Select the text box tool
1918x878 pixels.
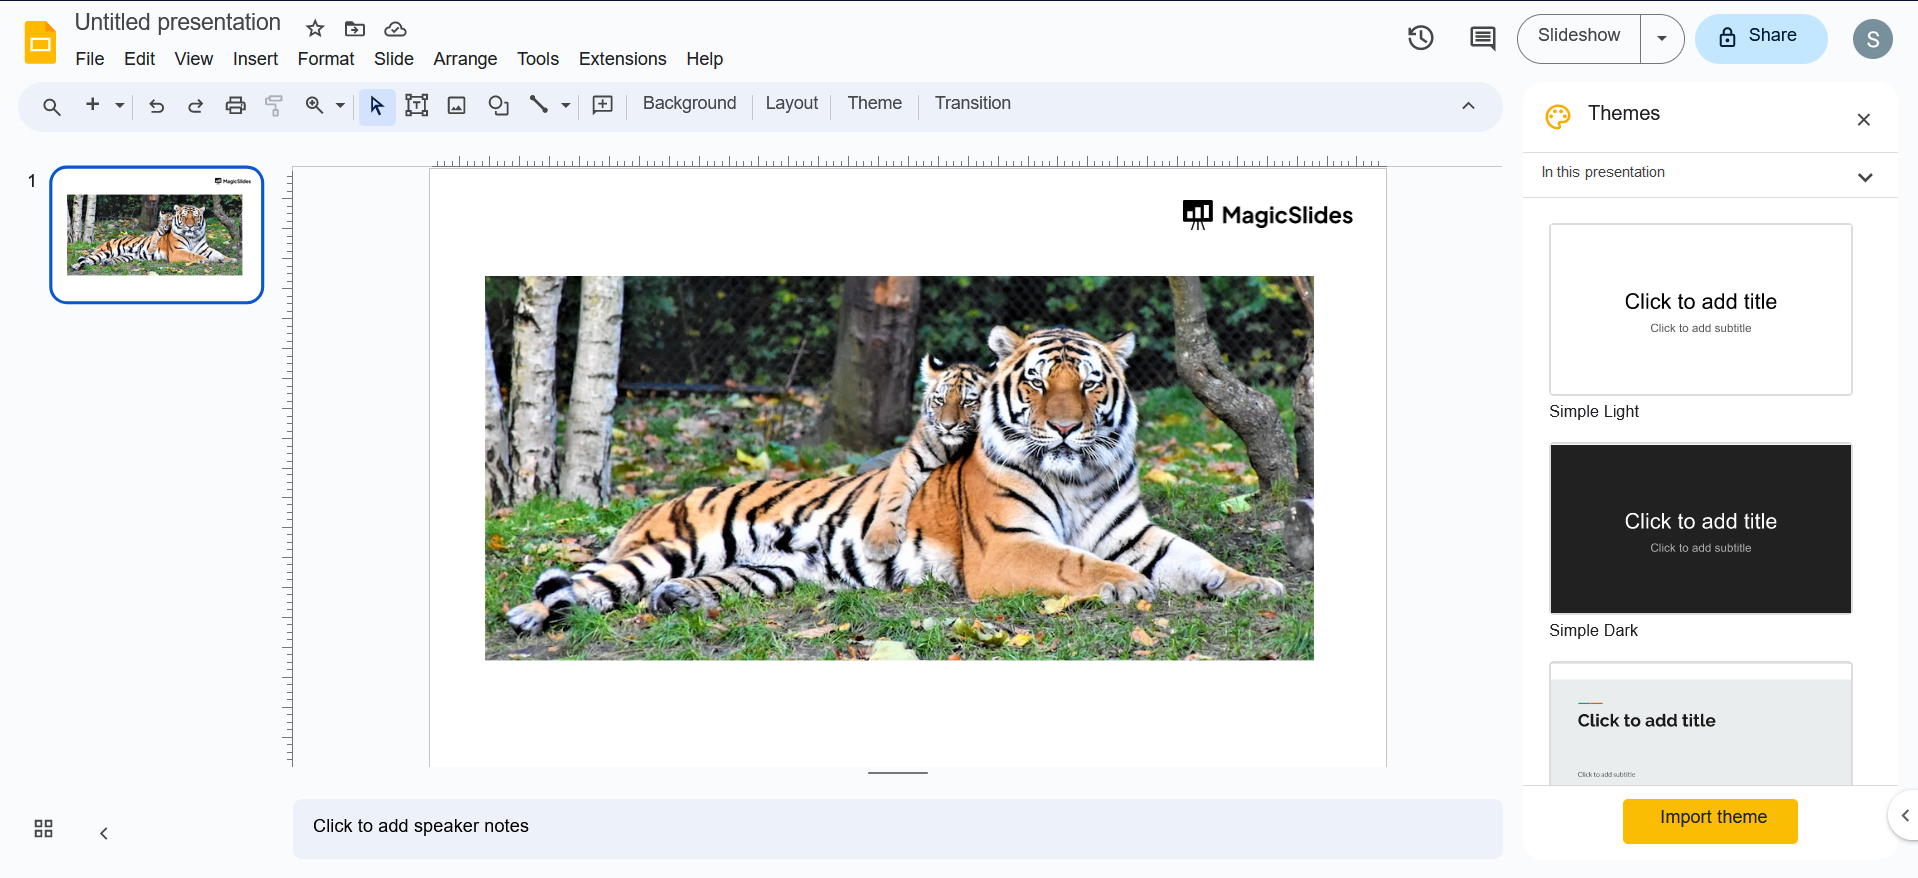point(417,106)
